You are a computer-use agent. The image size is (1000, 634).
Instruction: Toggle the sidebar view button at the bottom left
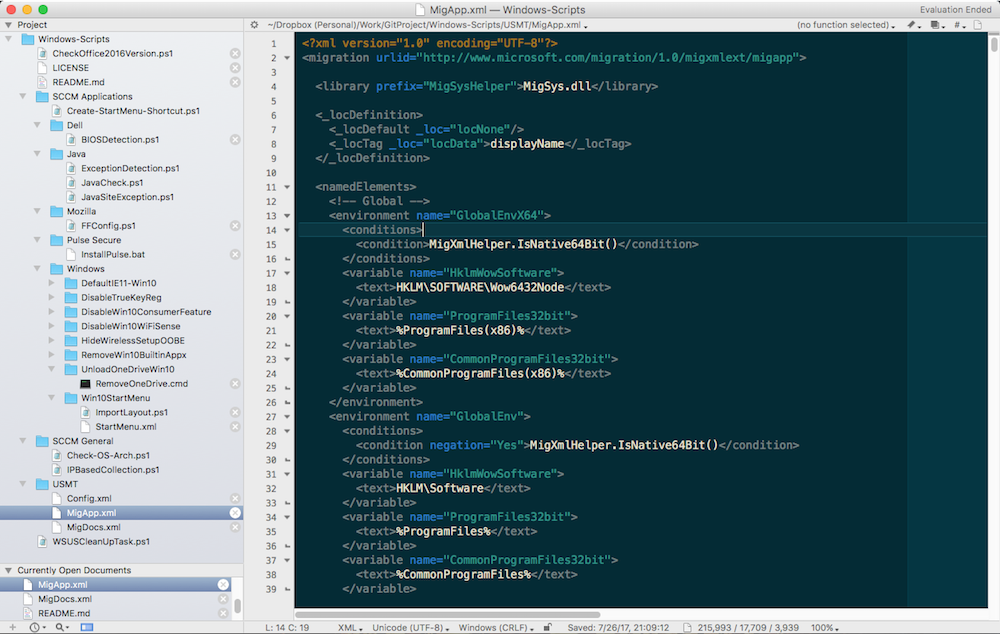87,627
